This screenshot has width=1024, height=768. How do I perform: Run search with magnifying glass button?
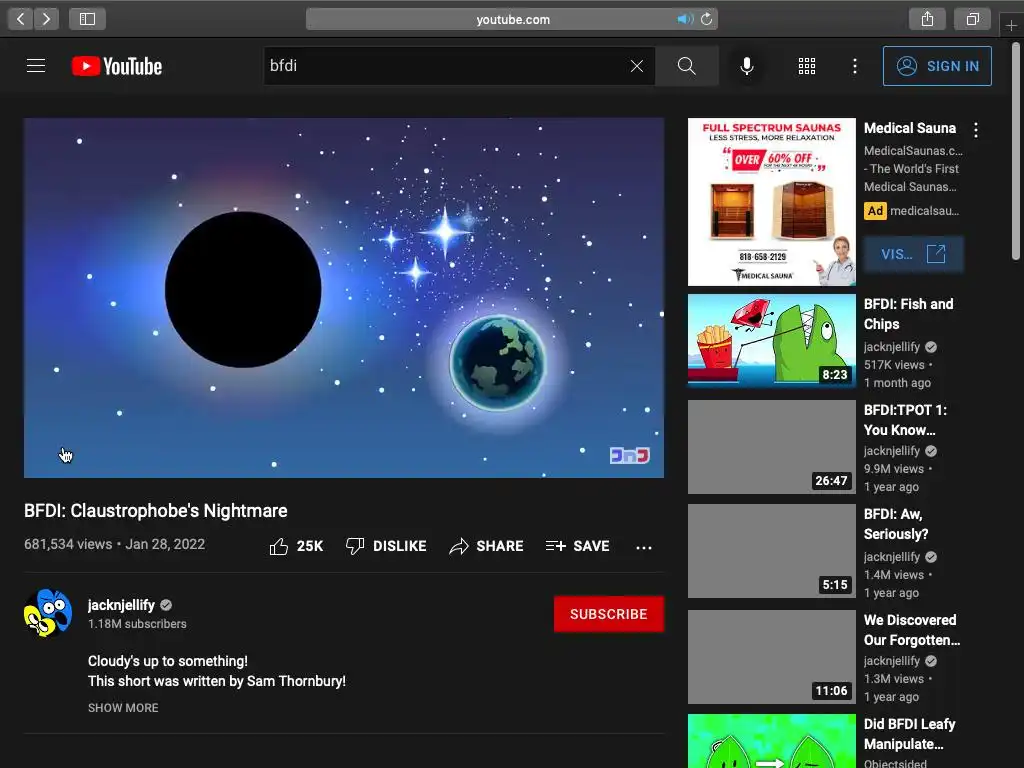pos(686,66)
